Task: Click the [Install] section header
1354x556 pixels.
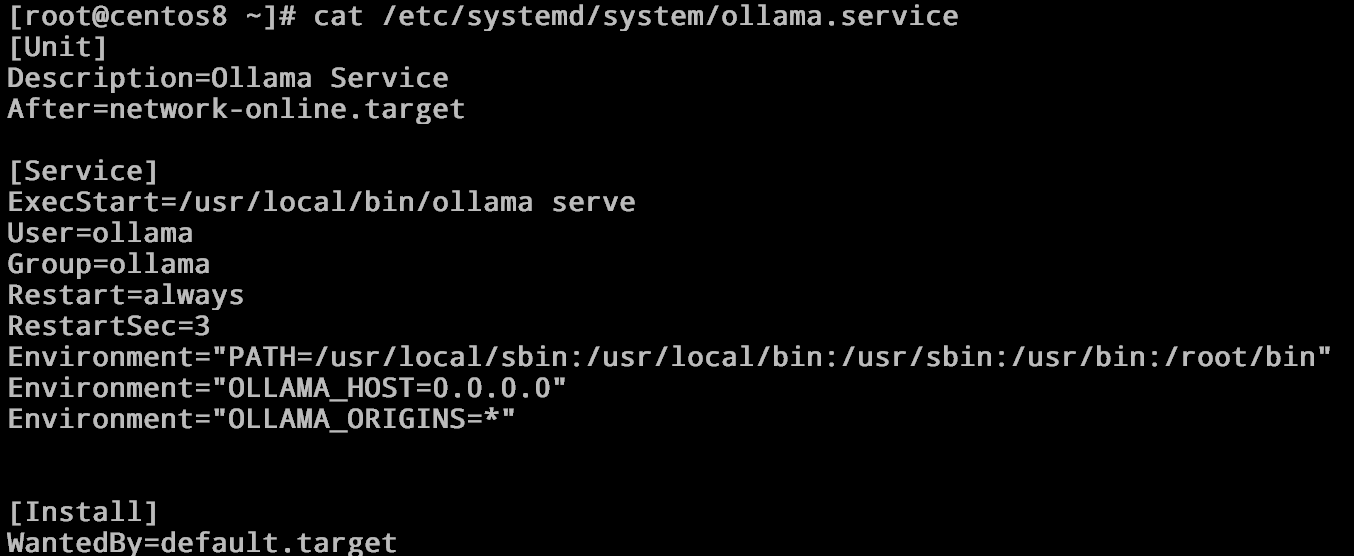Action: (83, 512)
